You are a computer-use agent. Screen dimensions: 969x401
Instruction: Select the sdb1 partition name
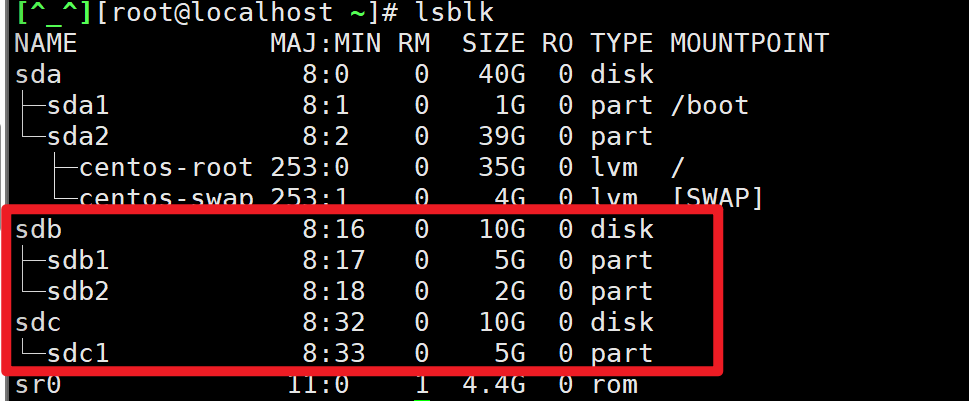coord(77,261)
